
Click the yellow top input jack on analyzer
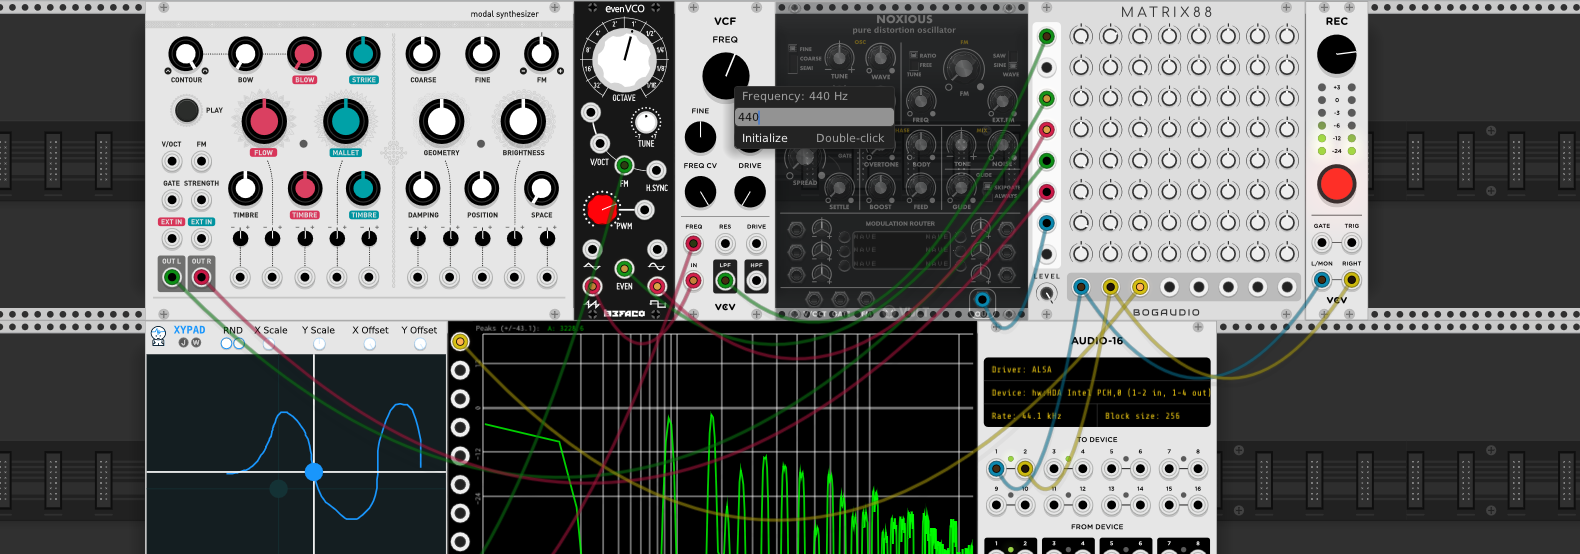coord(460,342)
